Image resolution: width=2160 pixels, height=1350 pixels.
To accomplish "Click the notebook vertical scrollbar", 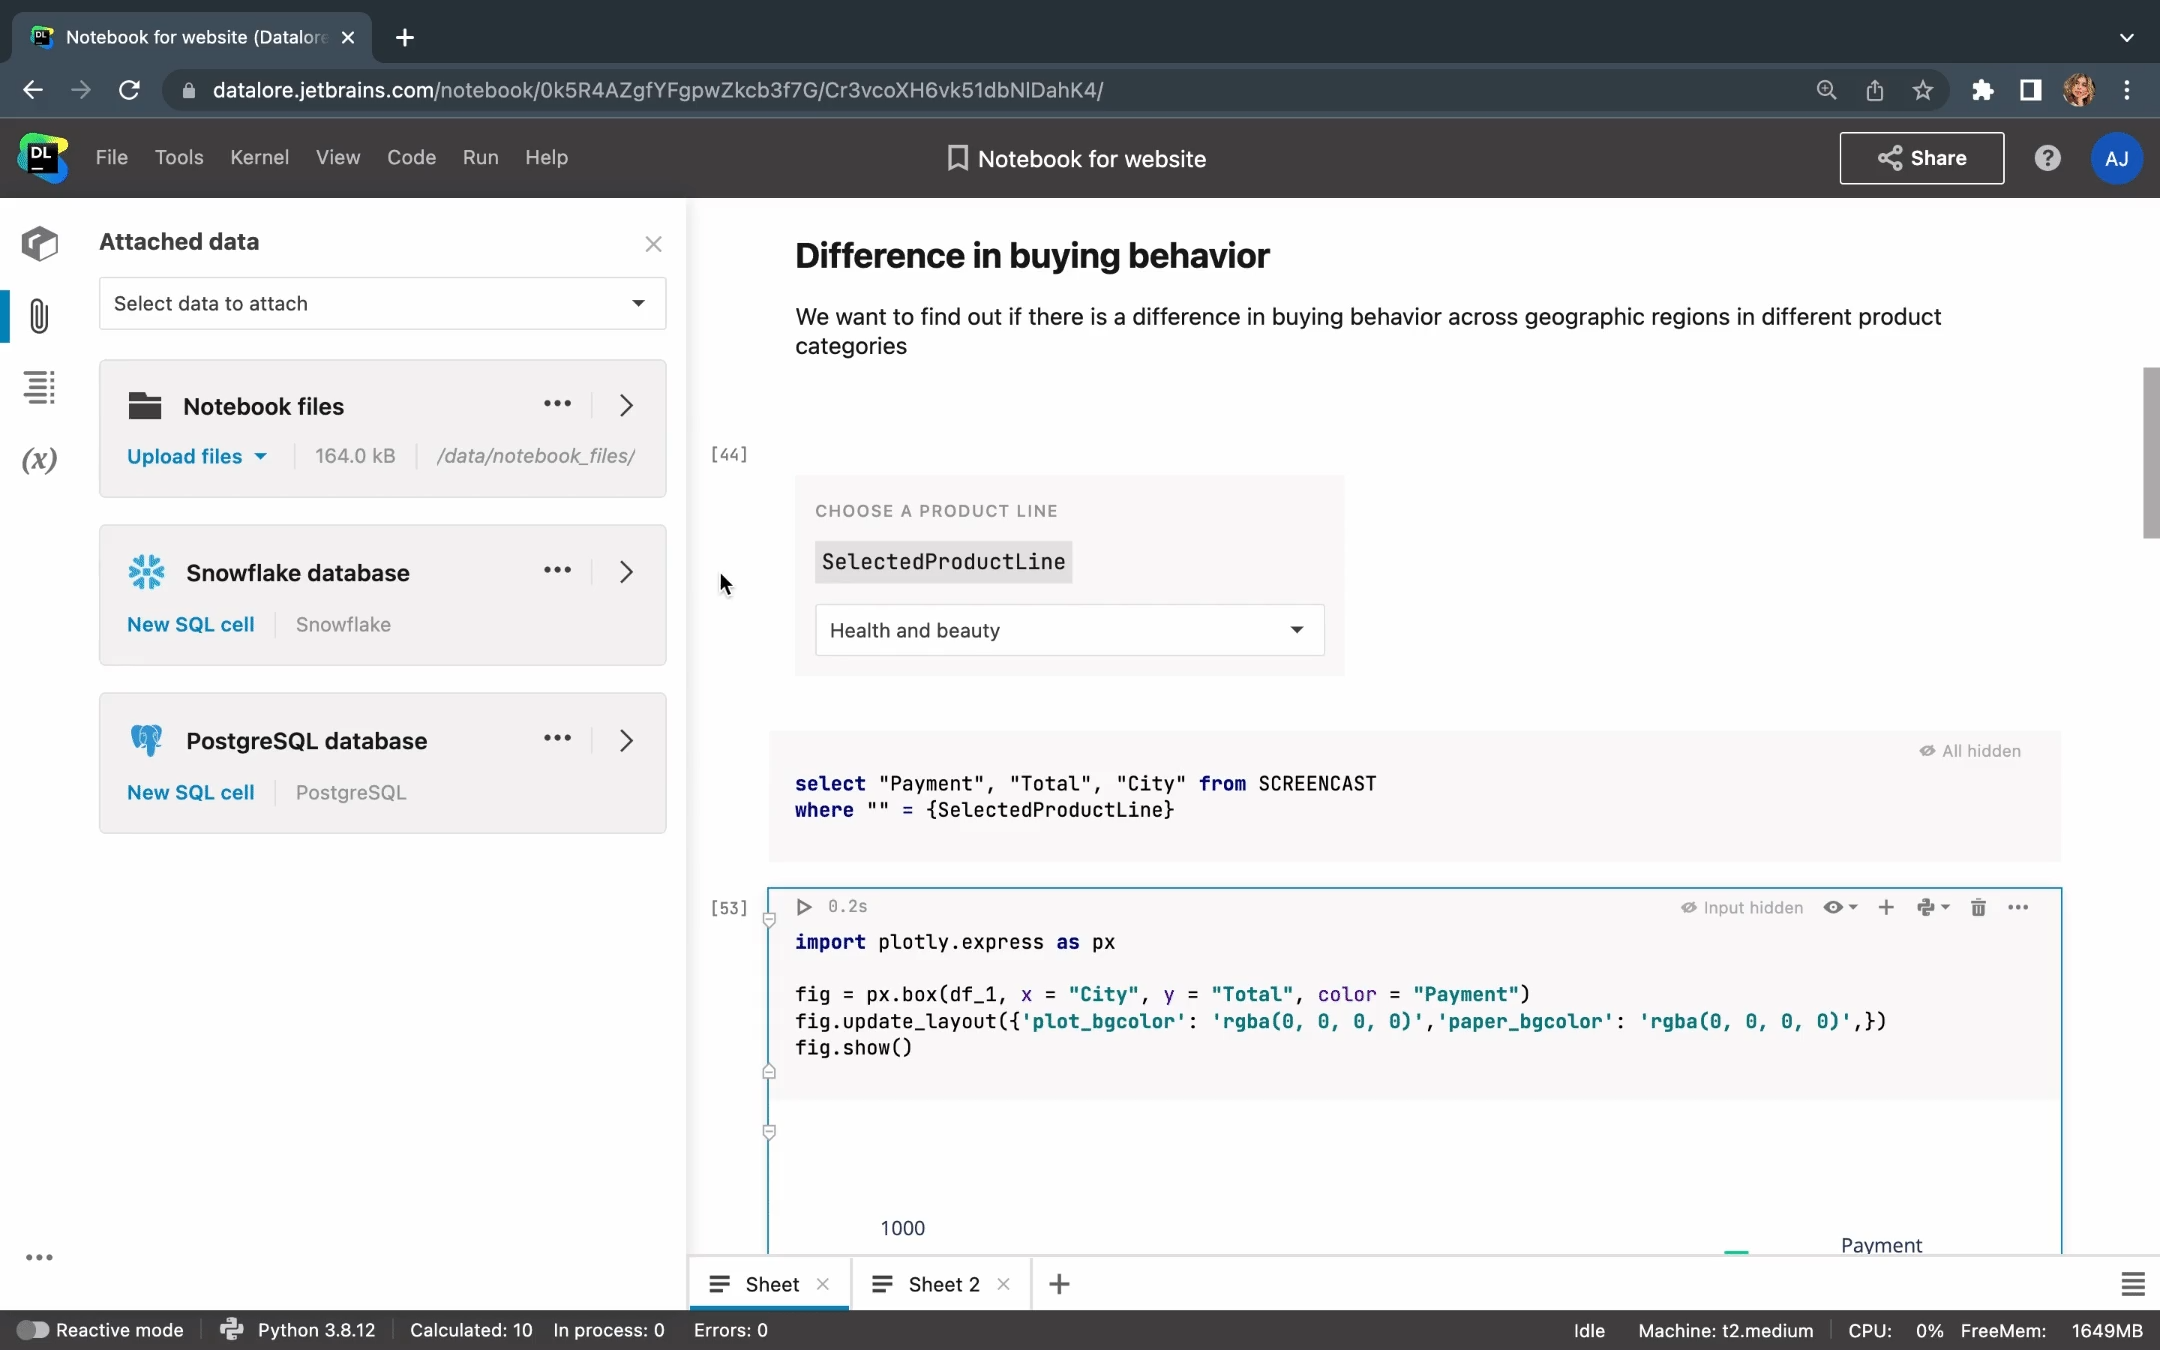I will (2150, 452).
